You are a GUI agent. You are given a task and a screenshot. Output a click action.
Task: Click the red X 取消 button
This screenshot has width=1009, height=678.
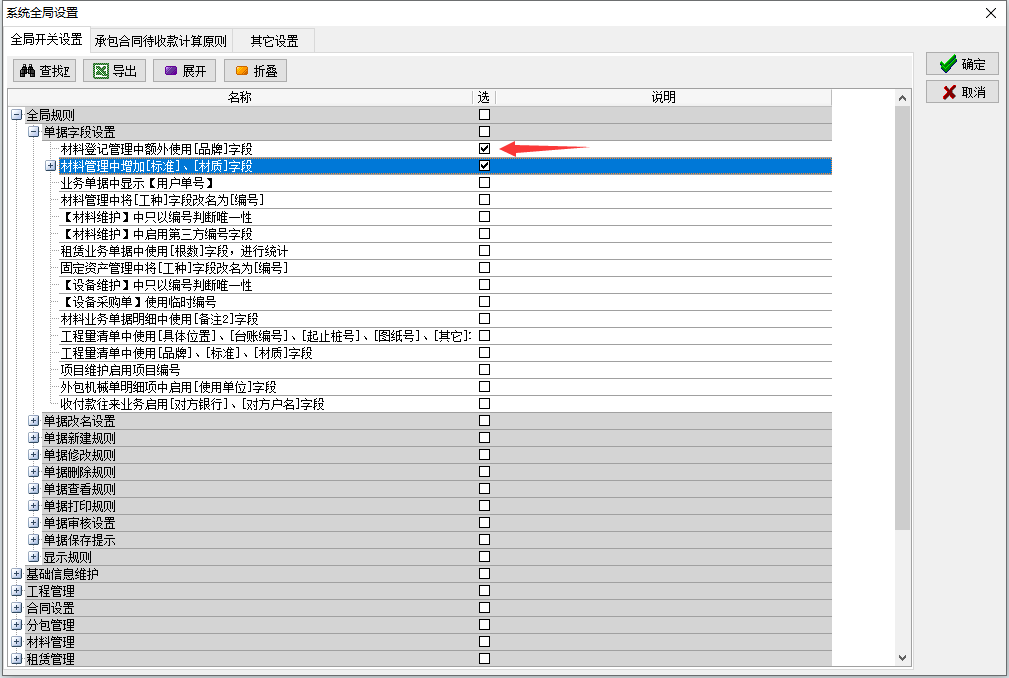pos(962,92)
